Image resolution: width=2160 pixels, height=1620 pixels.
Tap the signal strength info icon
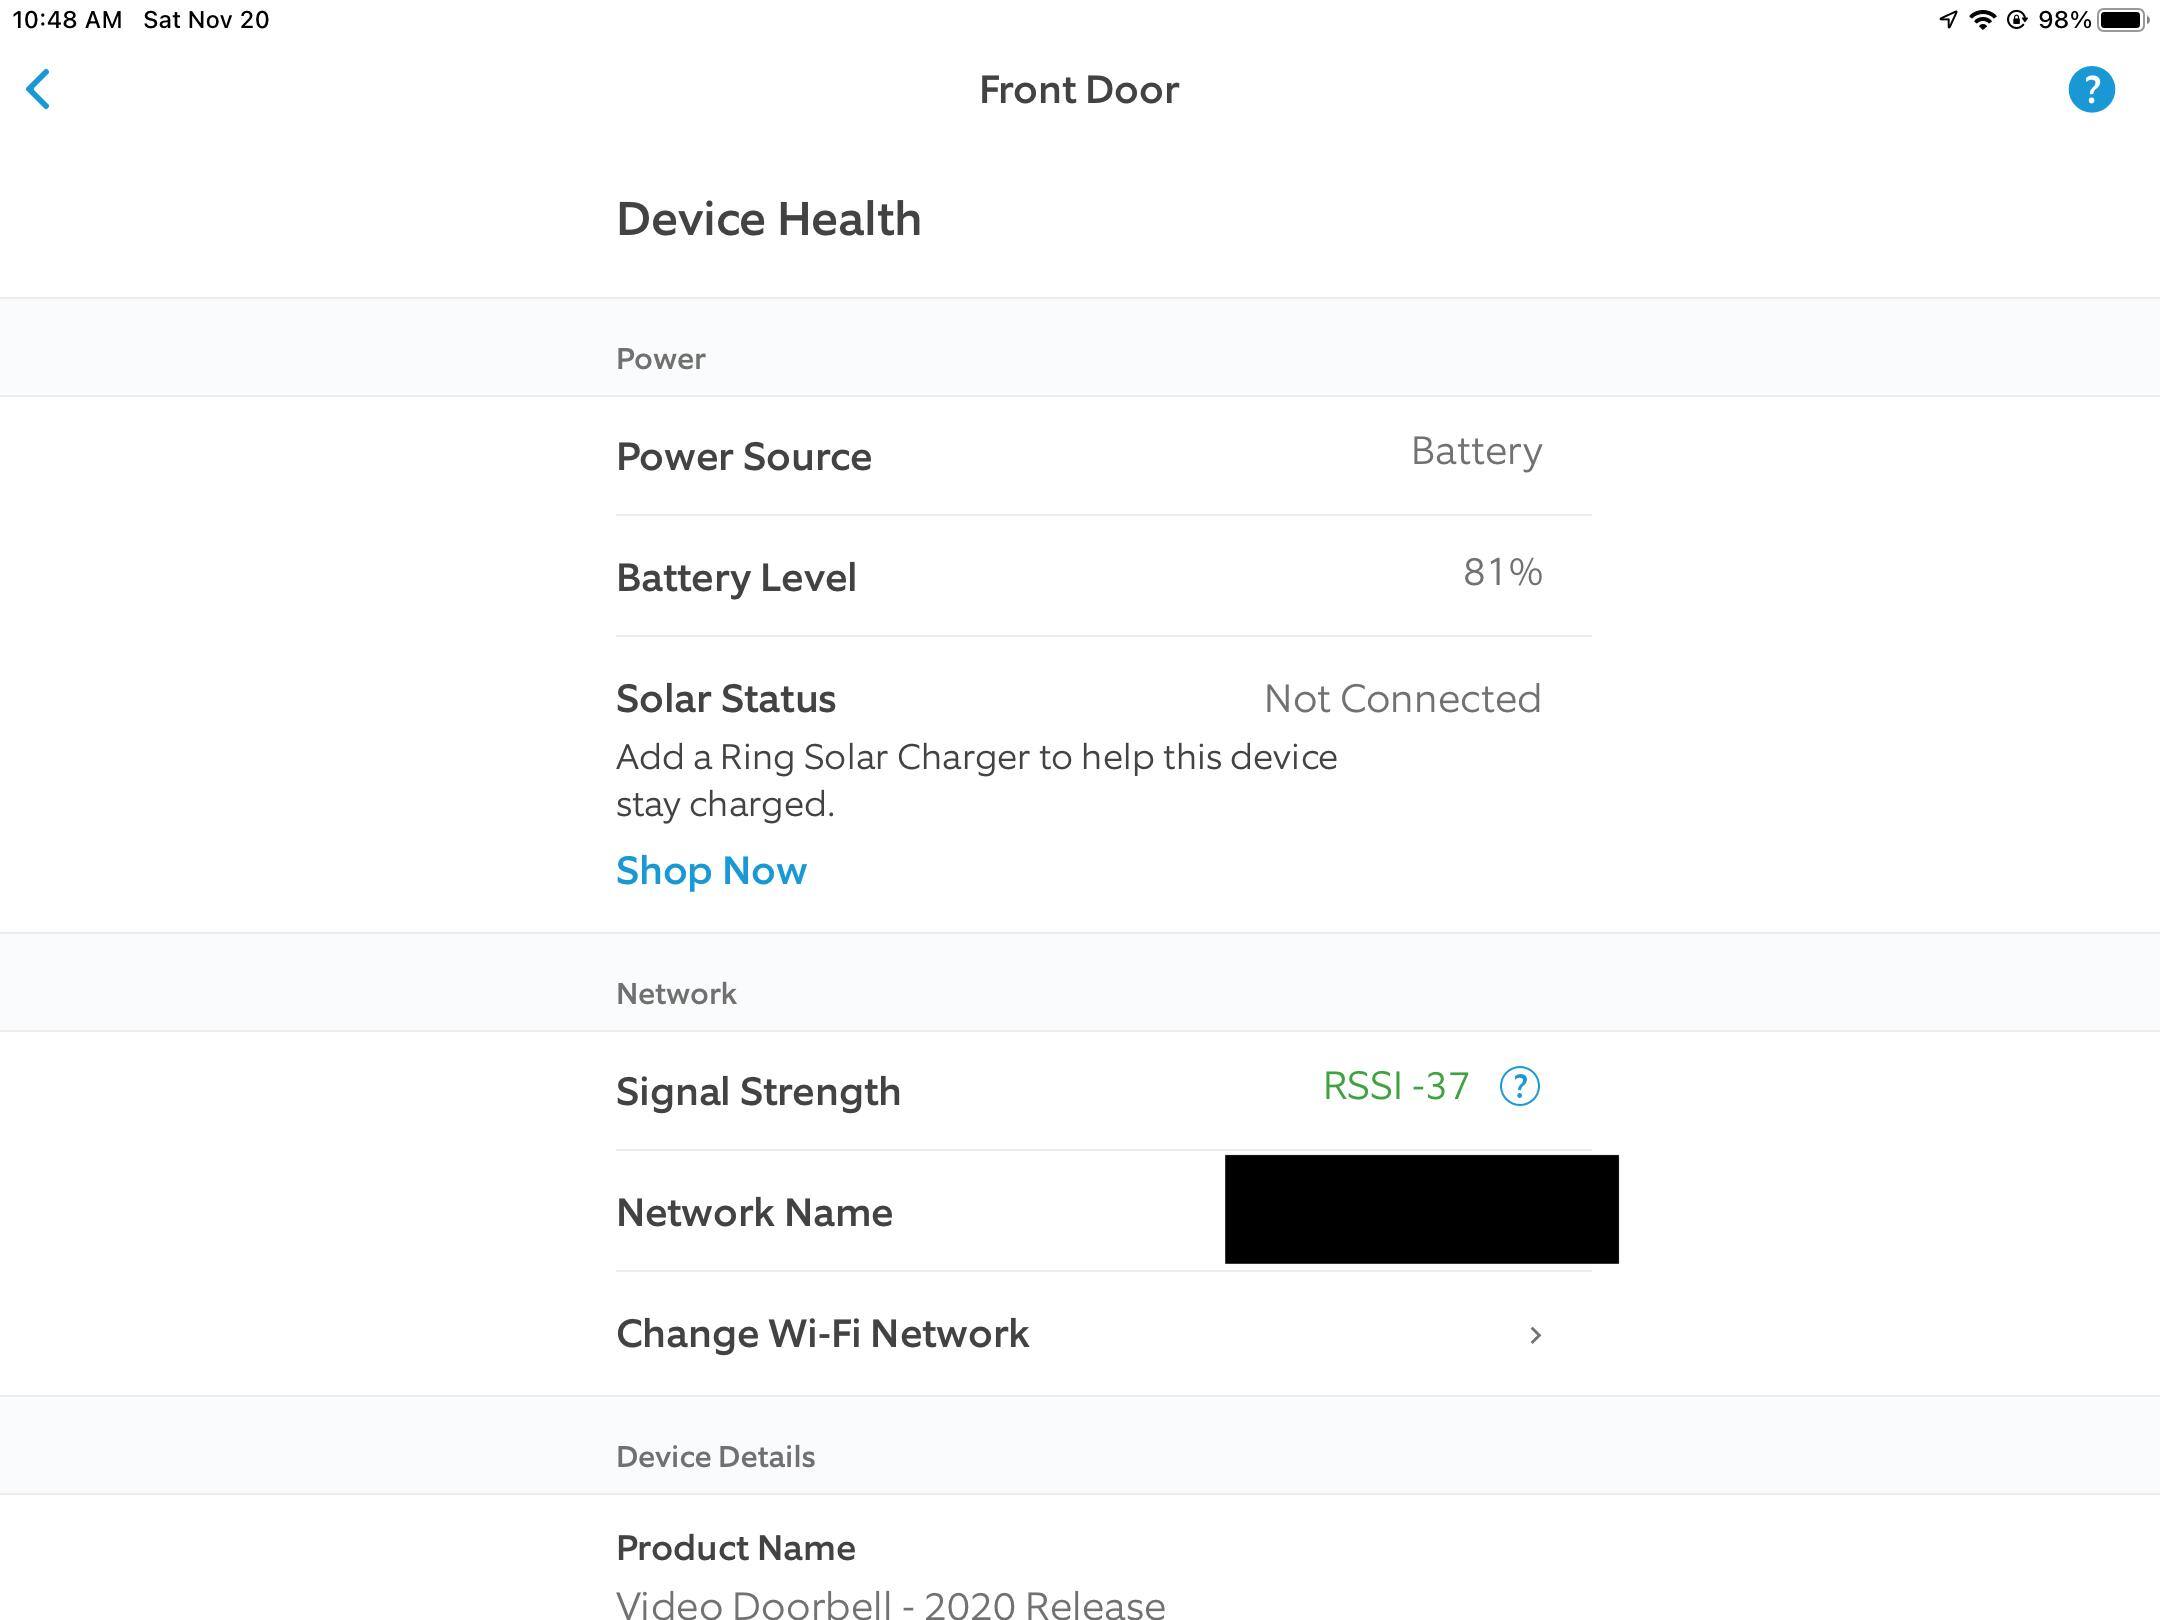(1519, 1086)
